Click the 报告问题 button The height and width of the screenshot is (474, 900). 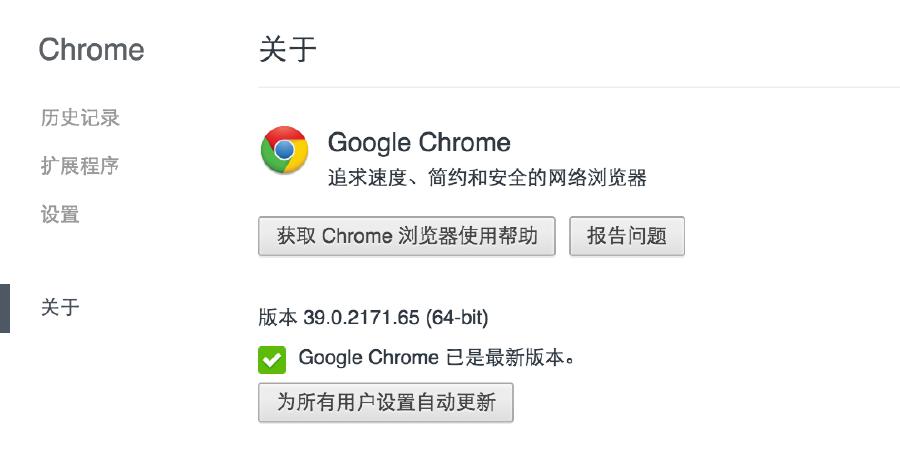pos(627,236)
